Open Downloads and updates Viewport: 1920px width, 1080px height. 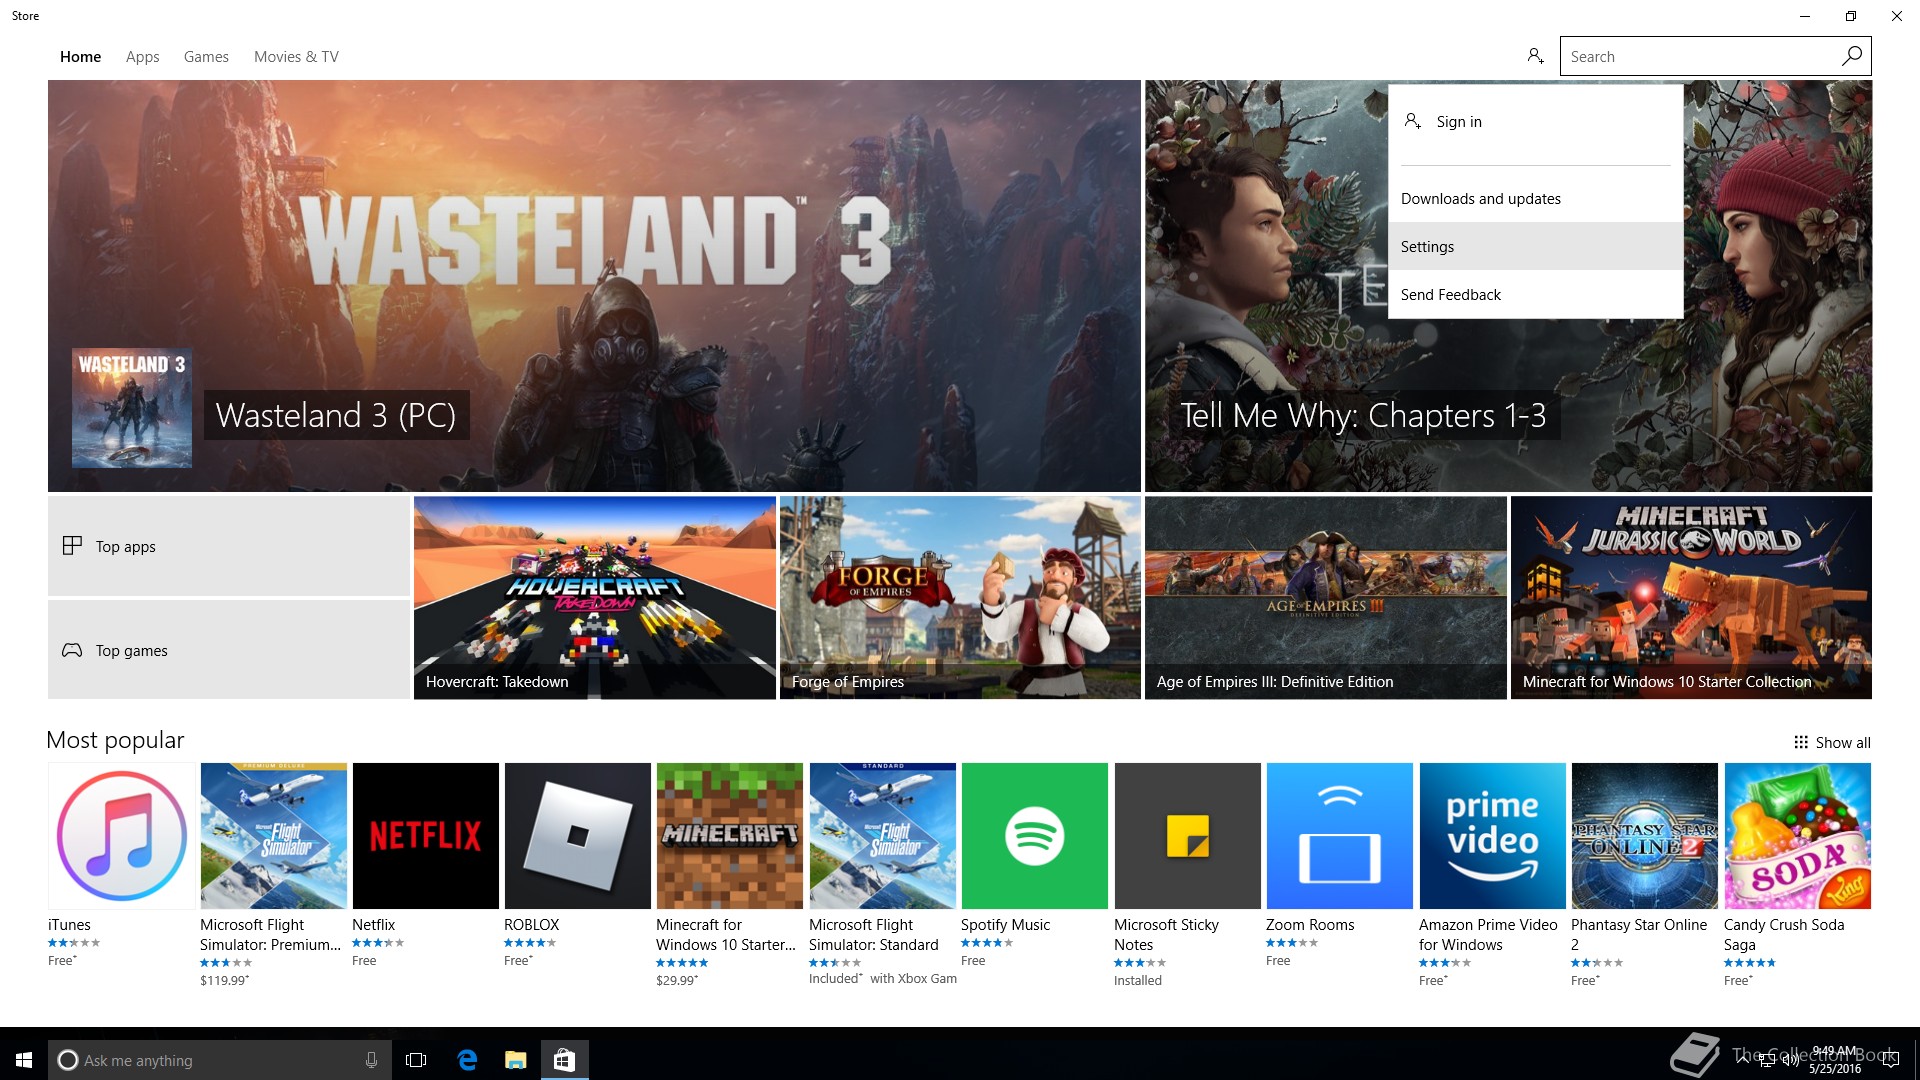[1536, 198]
